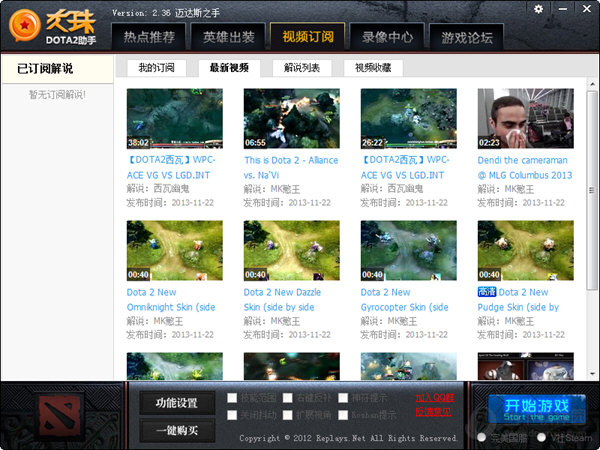The width and height of the screenshot is (600, 450).
Task: Minimize the assistant window
Action: [x=562, y=9]
